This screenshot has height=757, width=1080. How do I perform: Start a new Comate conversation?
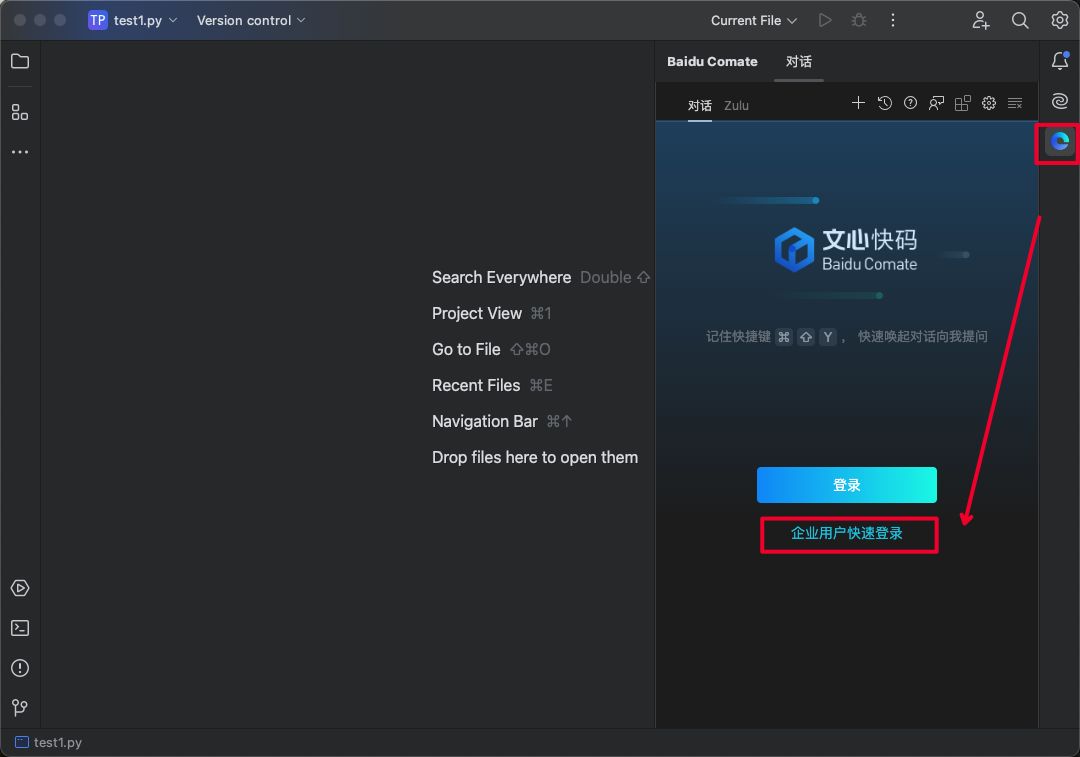[x=858, y=103]
